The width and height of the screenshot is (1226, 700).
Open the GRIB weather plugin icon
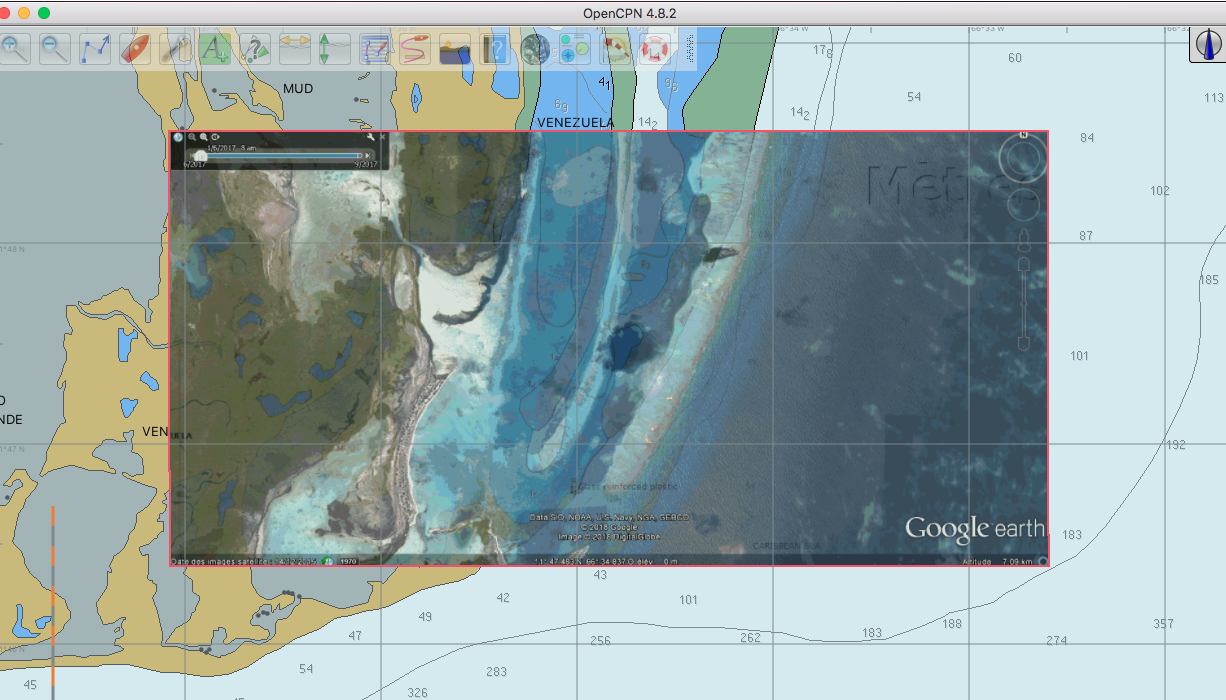615,49
